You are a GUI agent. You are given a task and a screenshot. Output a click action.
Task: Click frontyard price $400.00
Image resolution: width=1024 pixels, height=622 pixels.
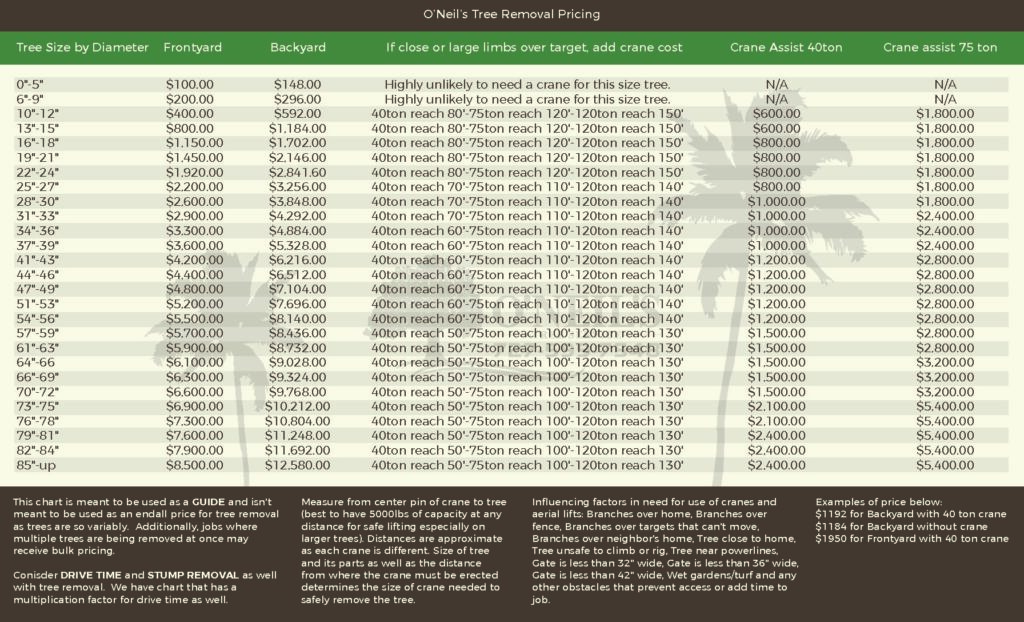pyautogui.click(x=189, y=114)
